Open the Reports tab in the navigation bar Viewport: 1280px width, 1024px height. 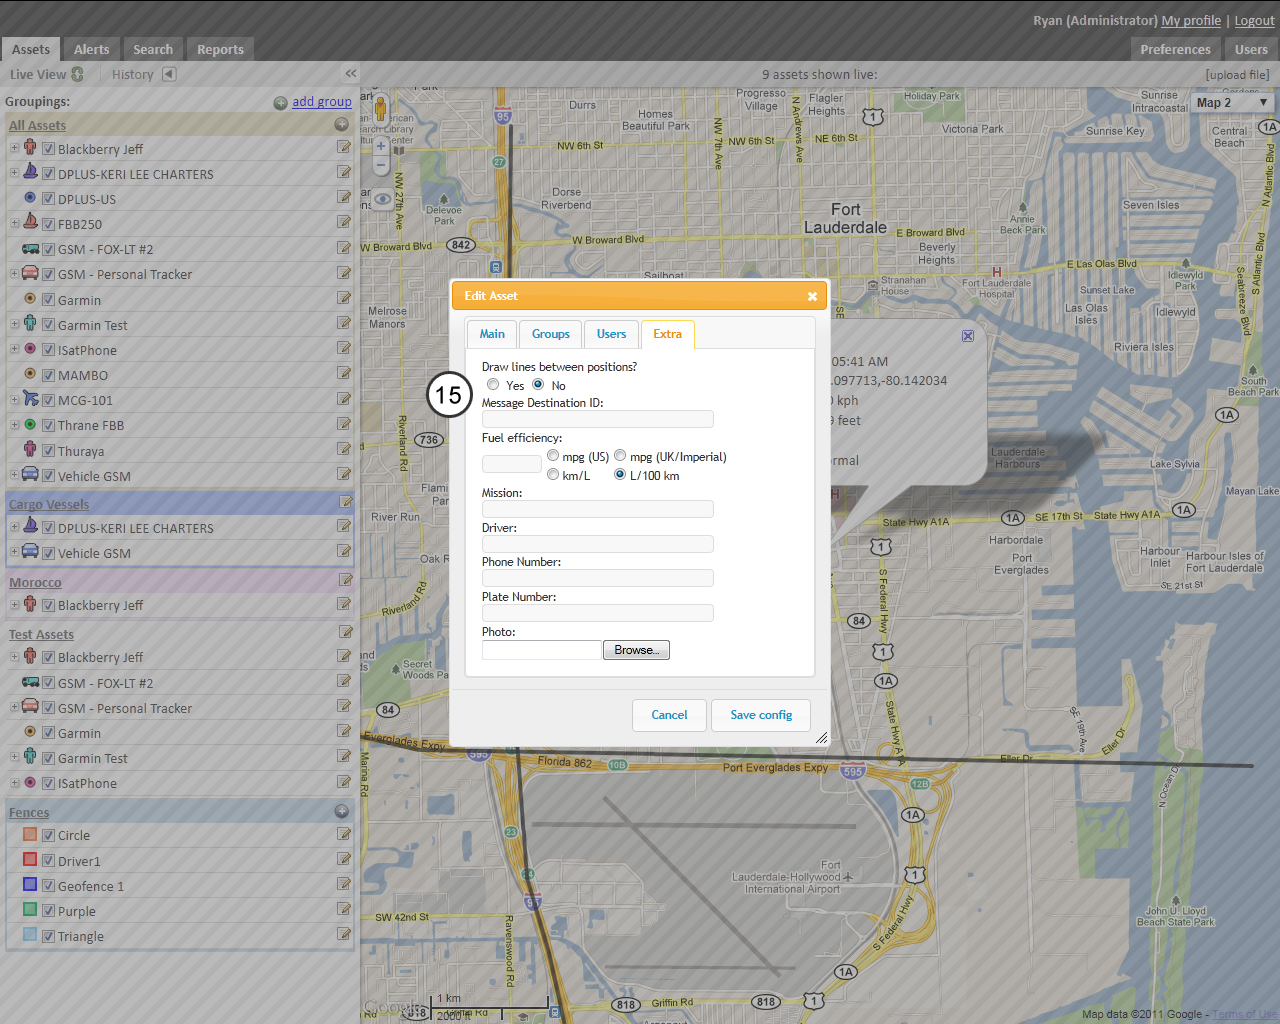click(220, 48)
